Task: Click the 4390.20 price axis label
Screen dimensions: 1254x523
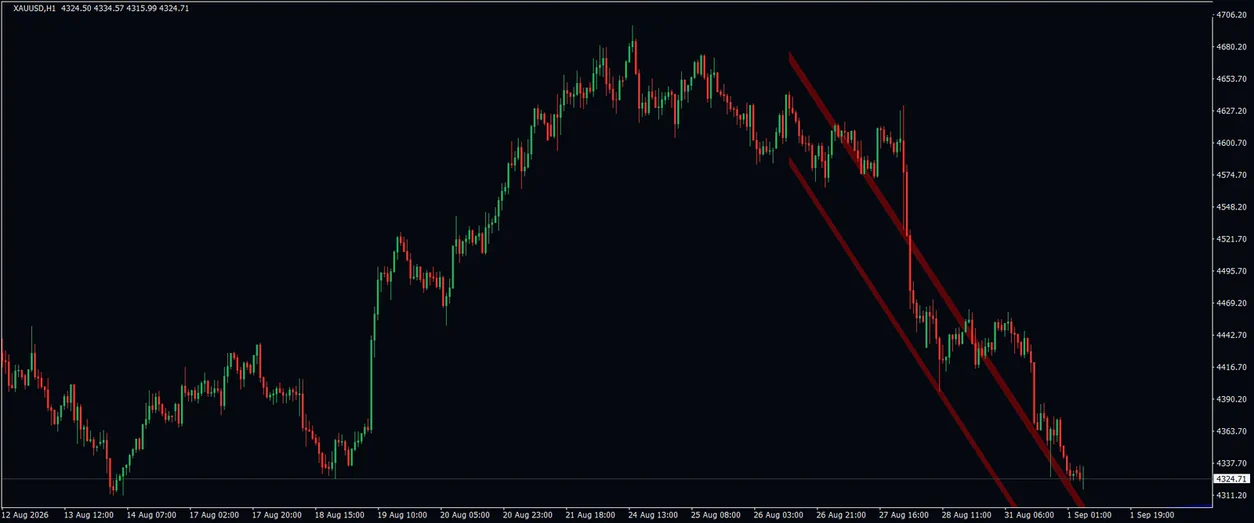Action: (x=1231, y=399)
